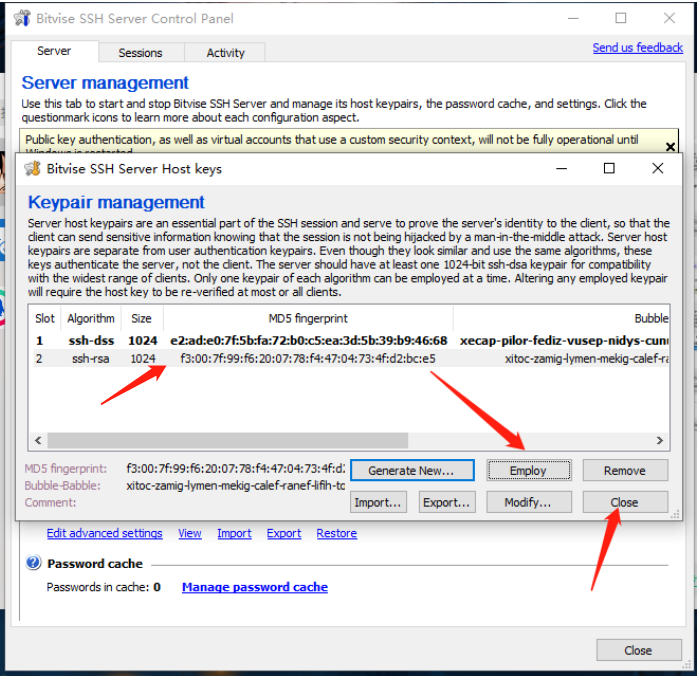Maximize the Host keys dialog
Image resolution: width=697 pixels, height=676 pixels.
[x=609, y=168]
